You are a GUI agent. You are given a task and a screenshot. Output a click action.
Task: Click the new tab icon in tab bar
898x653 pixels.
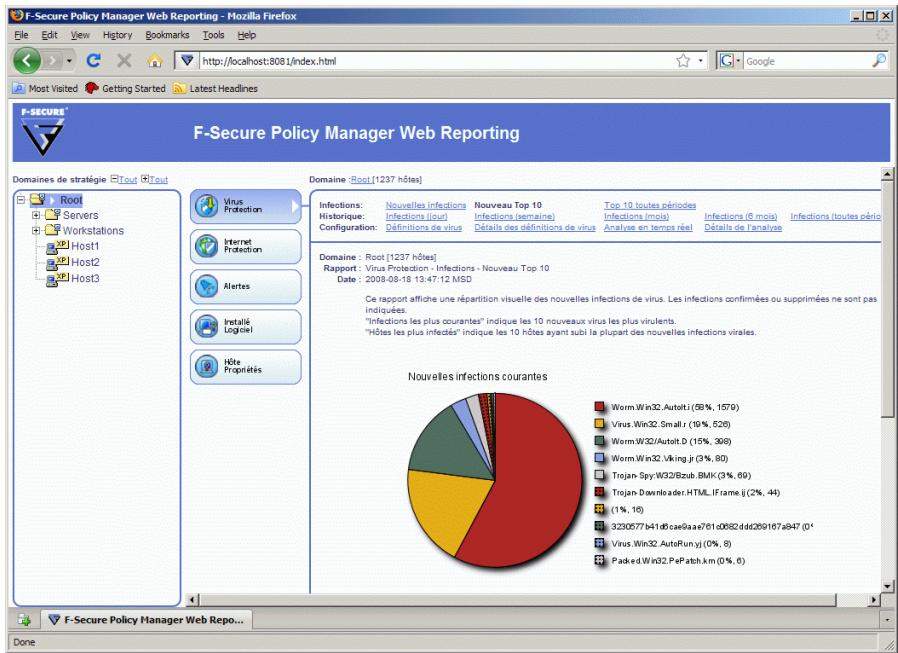pyautogui.click(x=24, y=620)
